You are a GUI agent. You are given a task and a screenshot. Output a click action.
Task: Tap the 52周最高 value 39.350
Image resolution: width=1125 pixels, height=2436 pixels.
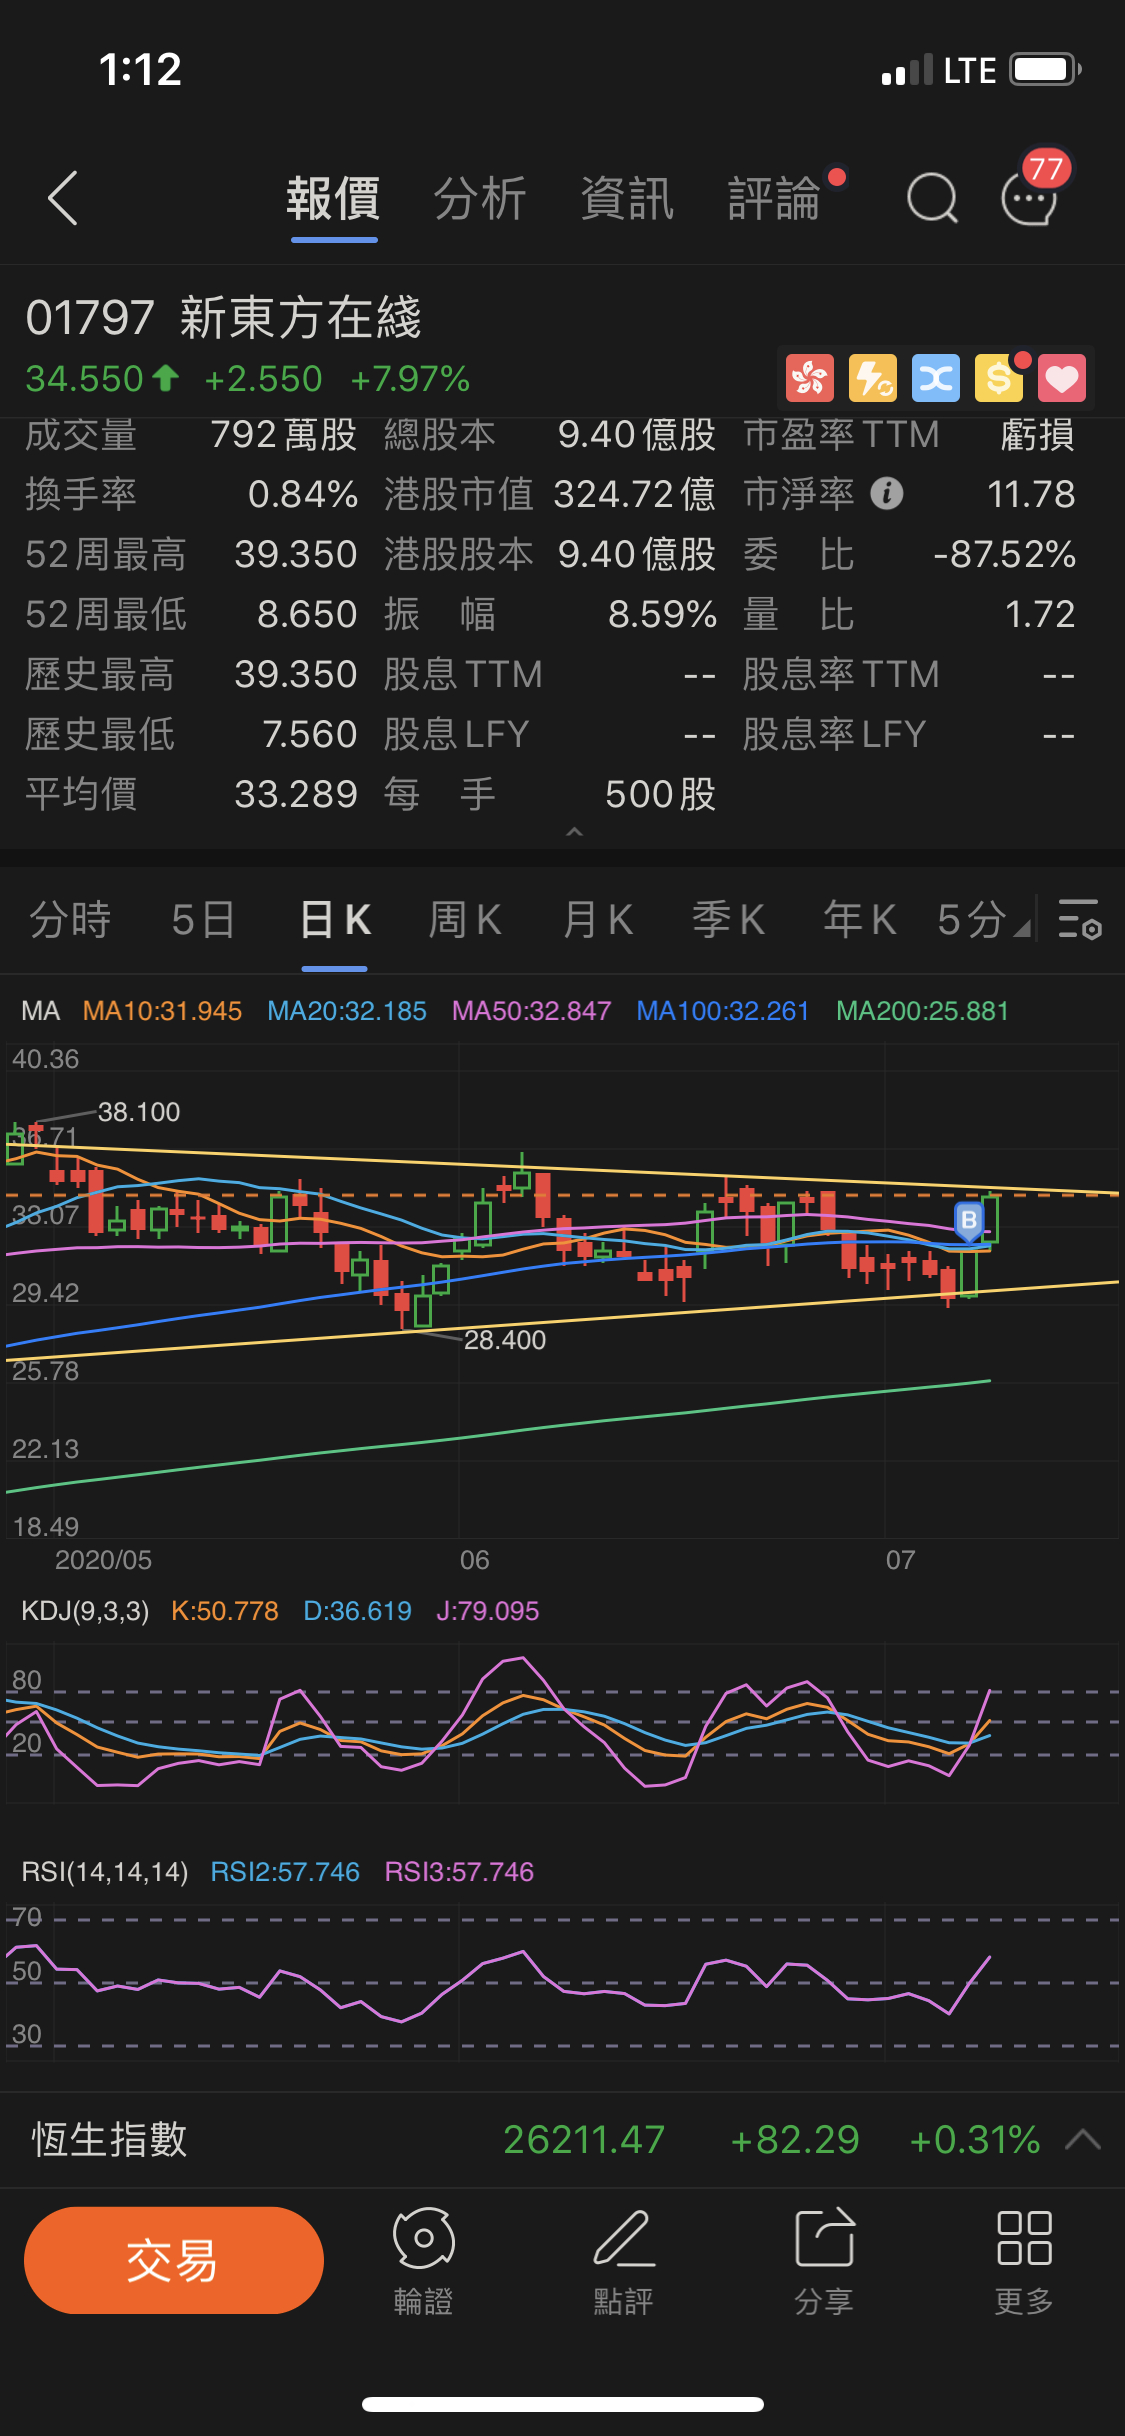tap(296, 554)
